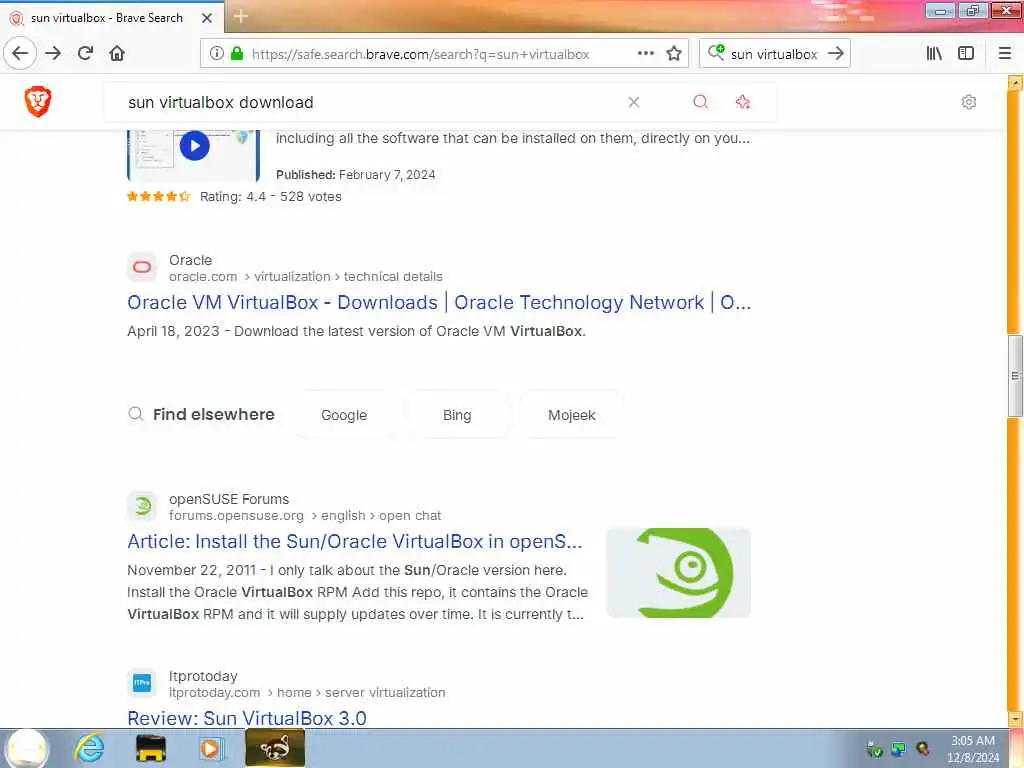Find elsewhere on Bing
This screenshot has height=768, width=1024.
tap(457, 415)
